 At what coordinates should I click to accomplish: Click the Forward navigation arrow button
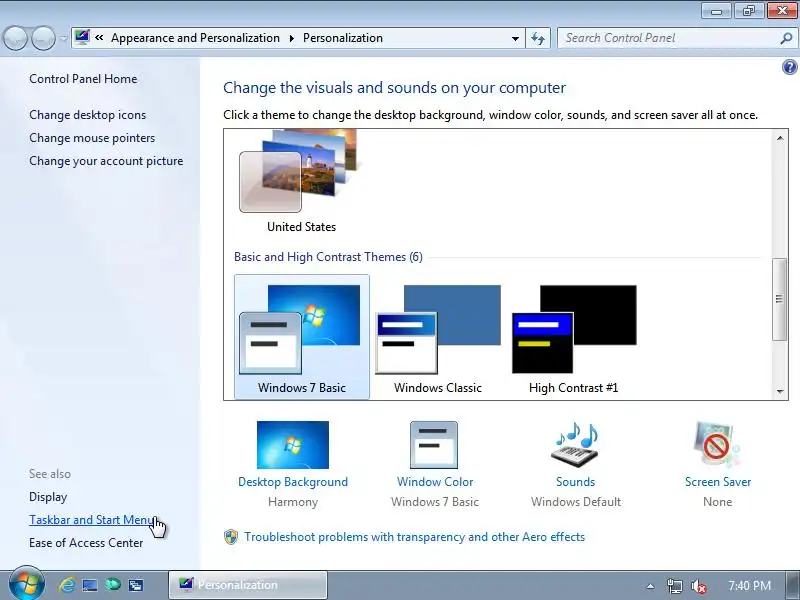click(x=43, y=38)
